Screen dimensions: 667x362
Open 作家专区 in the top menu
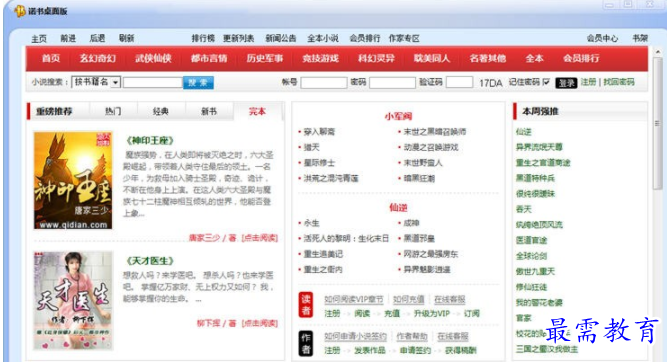(x=404, y=38)
